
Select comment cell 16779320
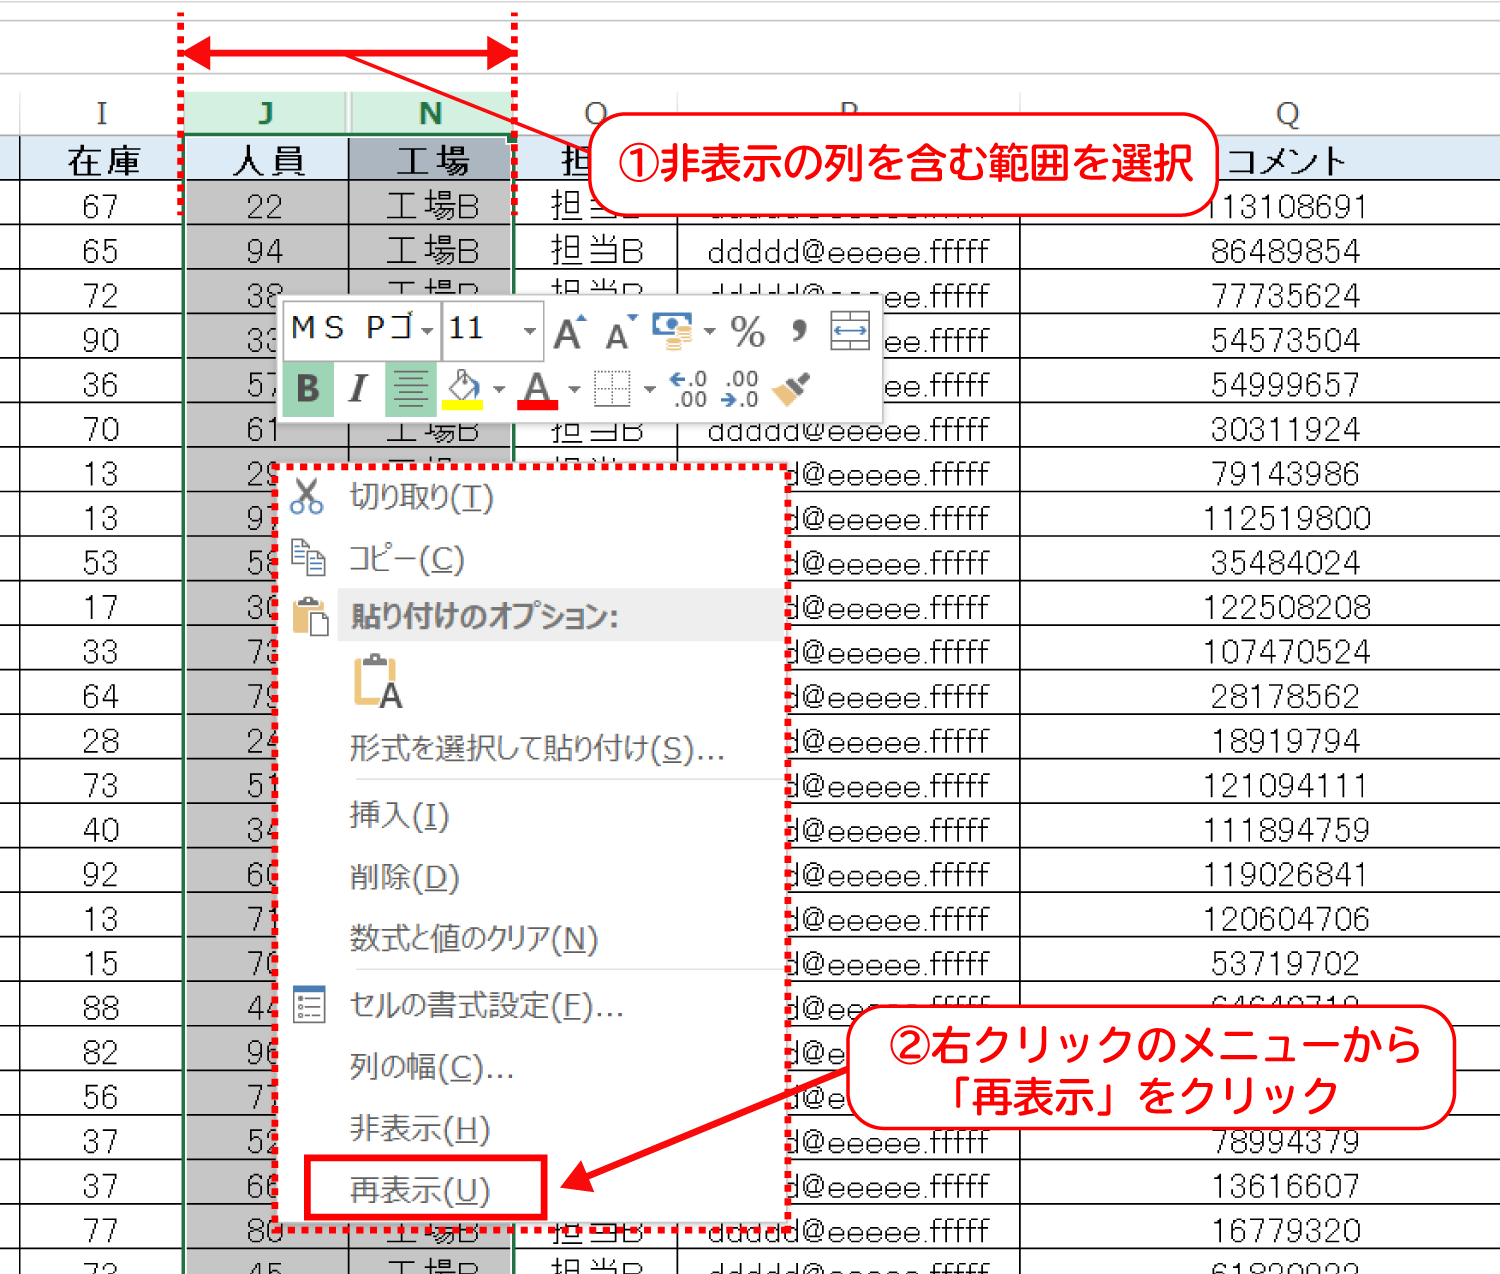(1286, 1230)
